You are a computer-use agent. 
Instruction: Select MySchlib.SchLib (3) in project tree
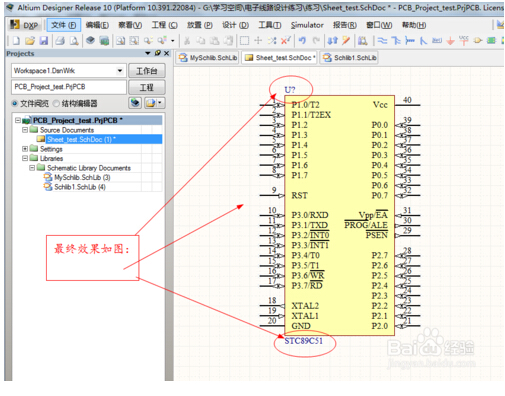[82, 177]
